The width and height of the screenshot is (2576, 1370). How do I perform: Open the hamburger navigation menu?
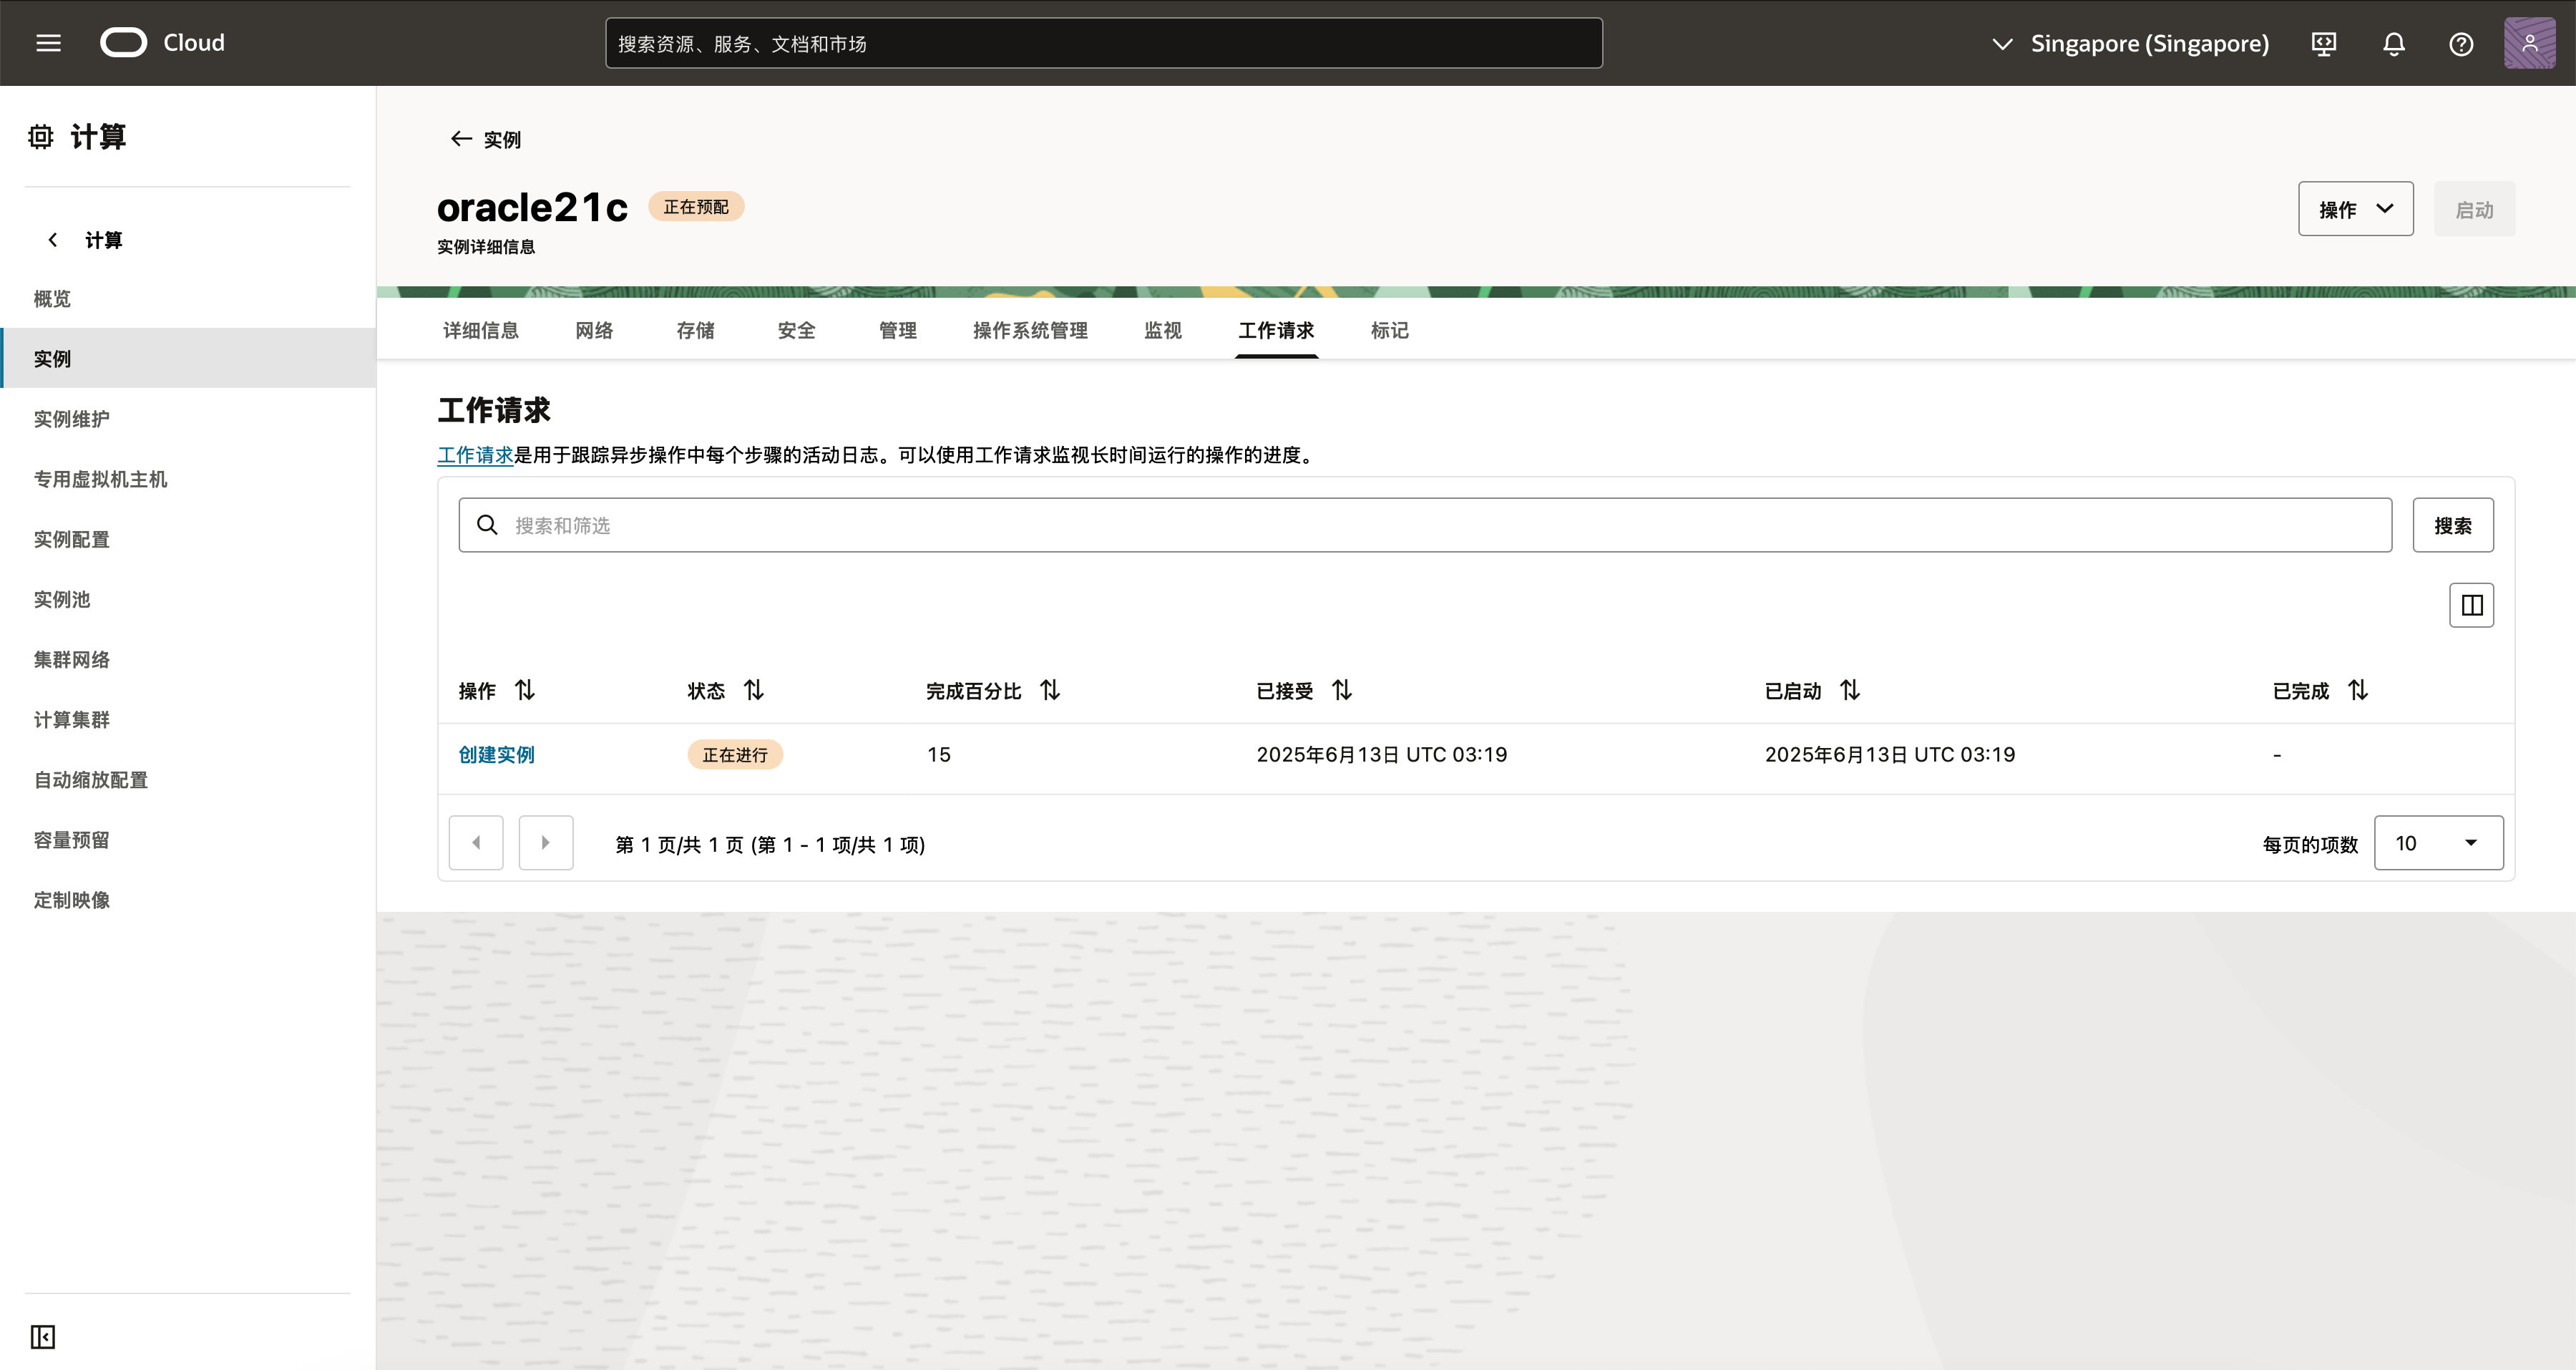point(48,43)
